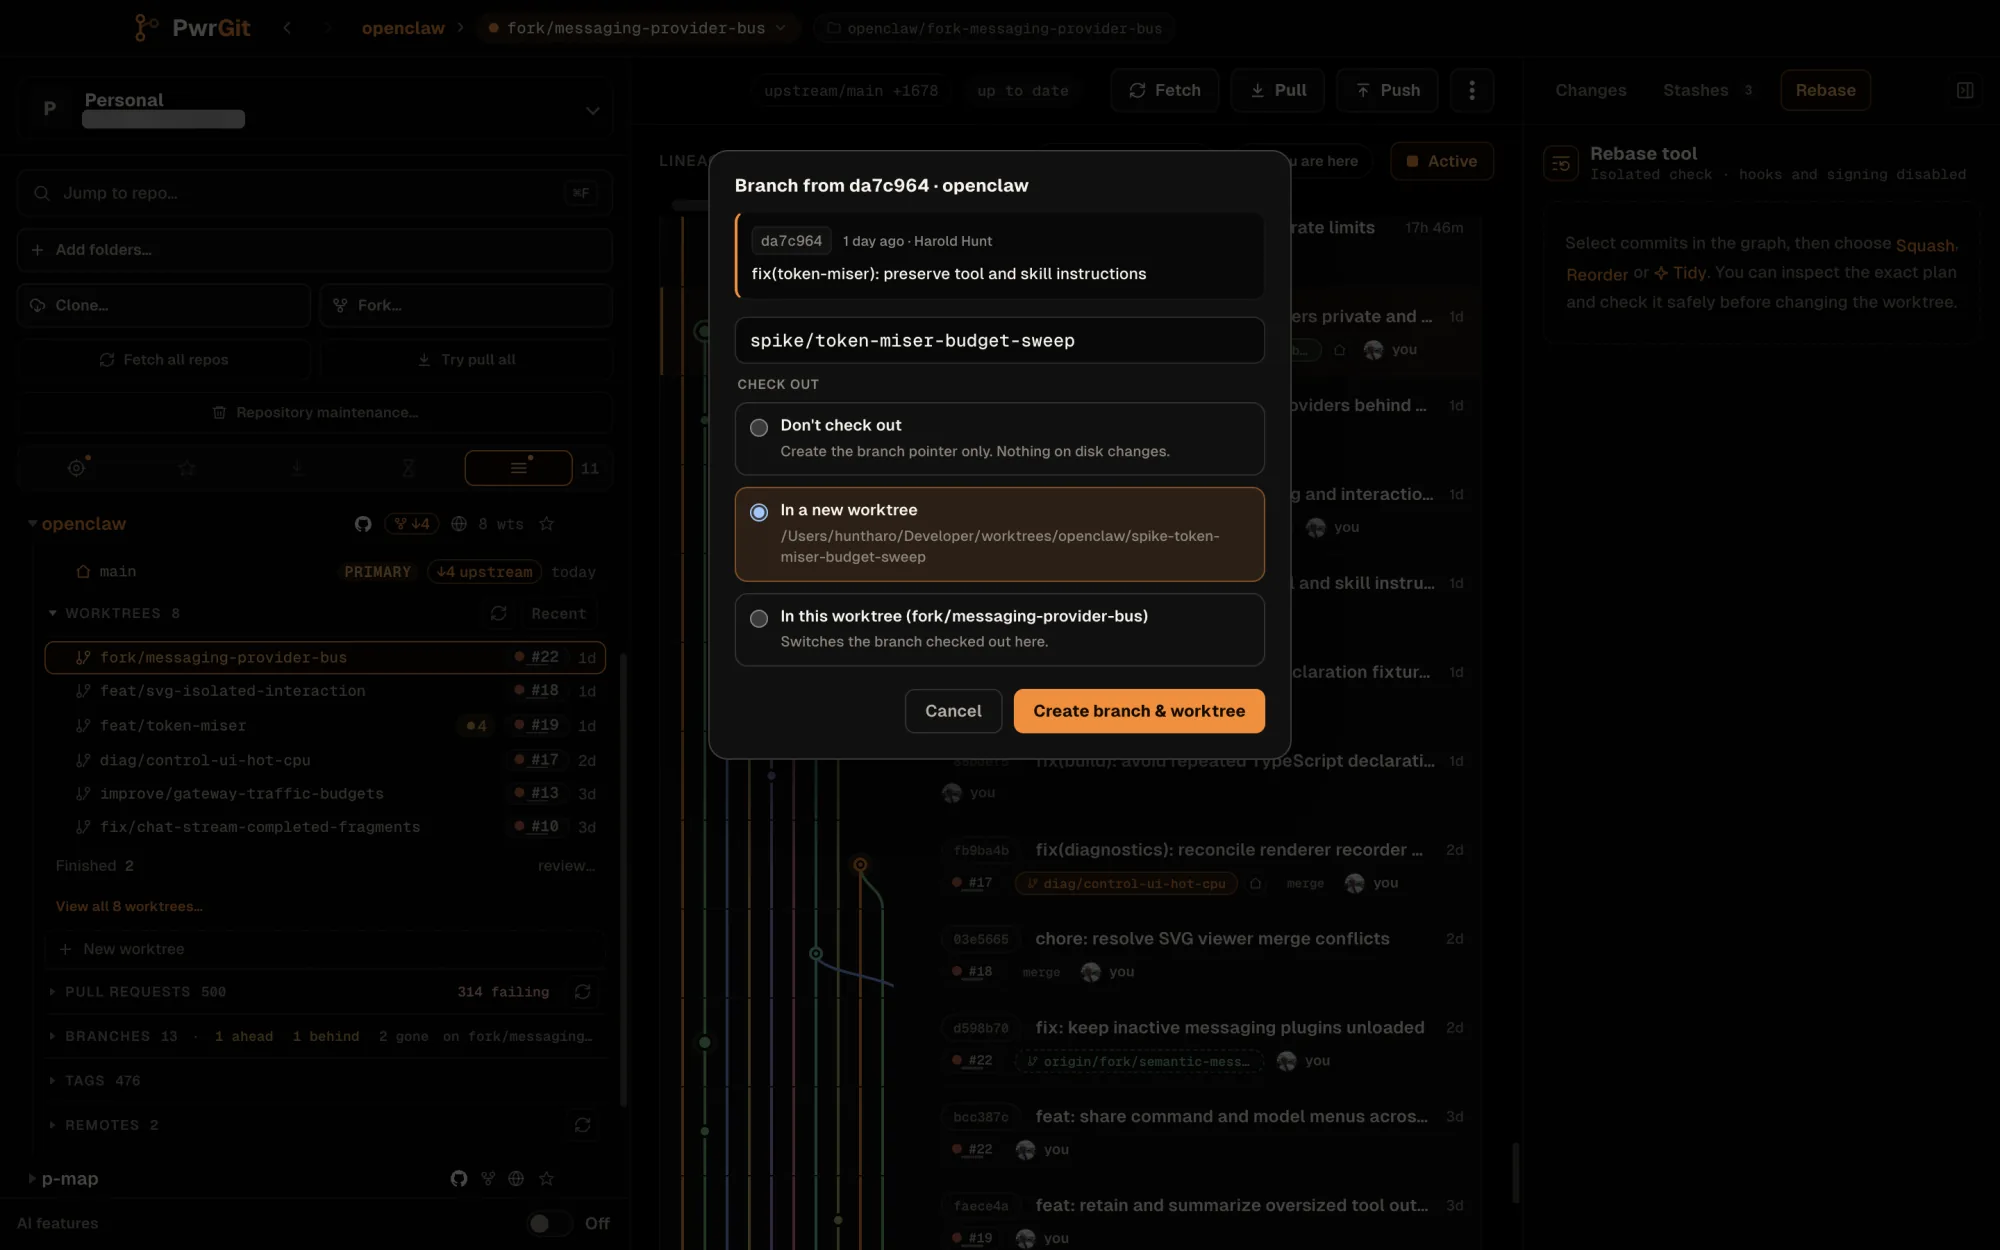2000x1250 pixels.
Task: Switch to the Changes tab
Action: point(1590,90)
